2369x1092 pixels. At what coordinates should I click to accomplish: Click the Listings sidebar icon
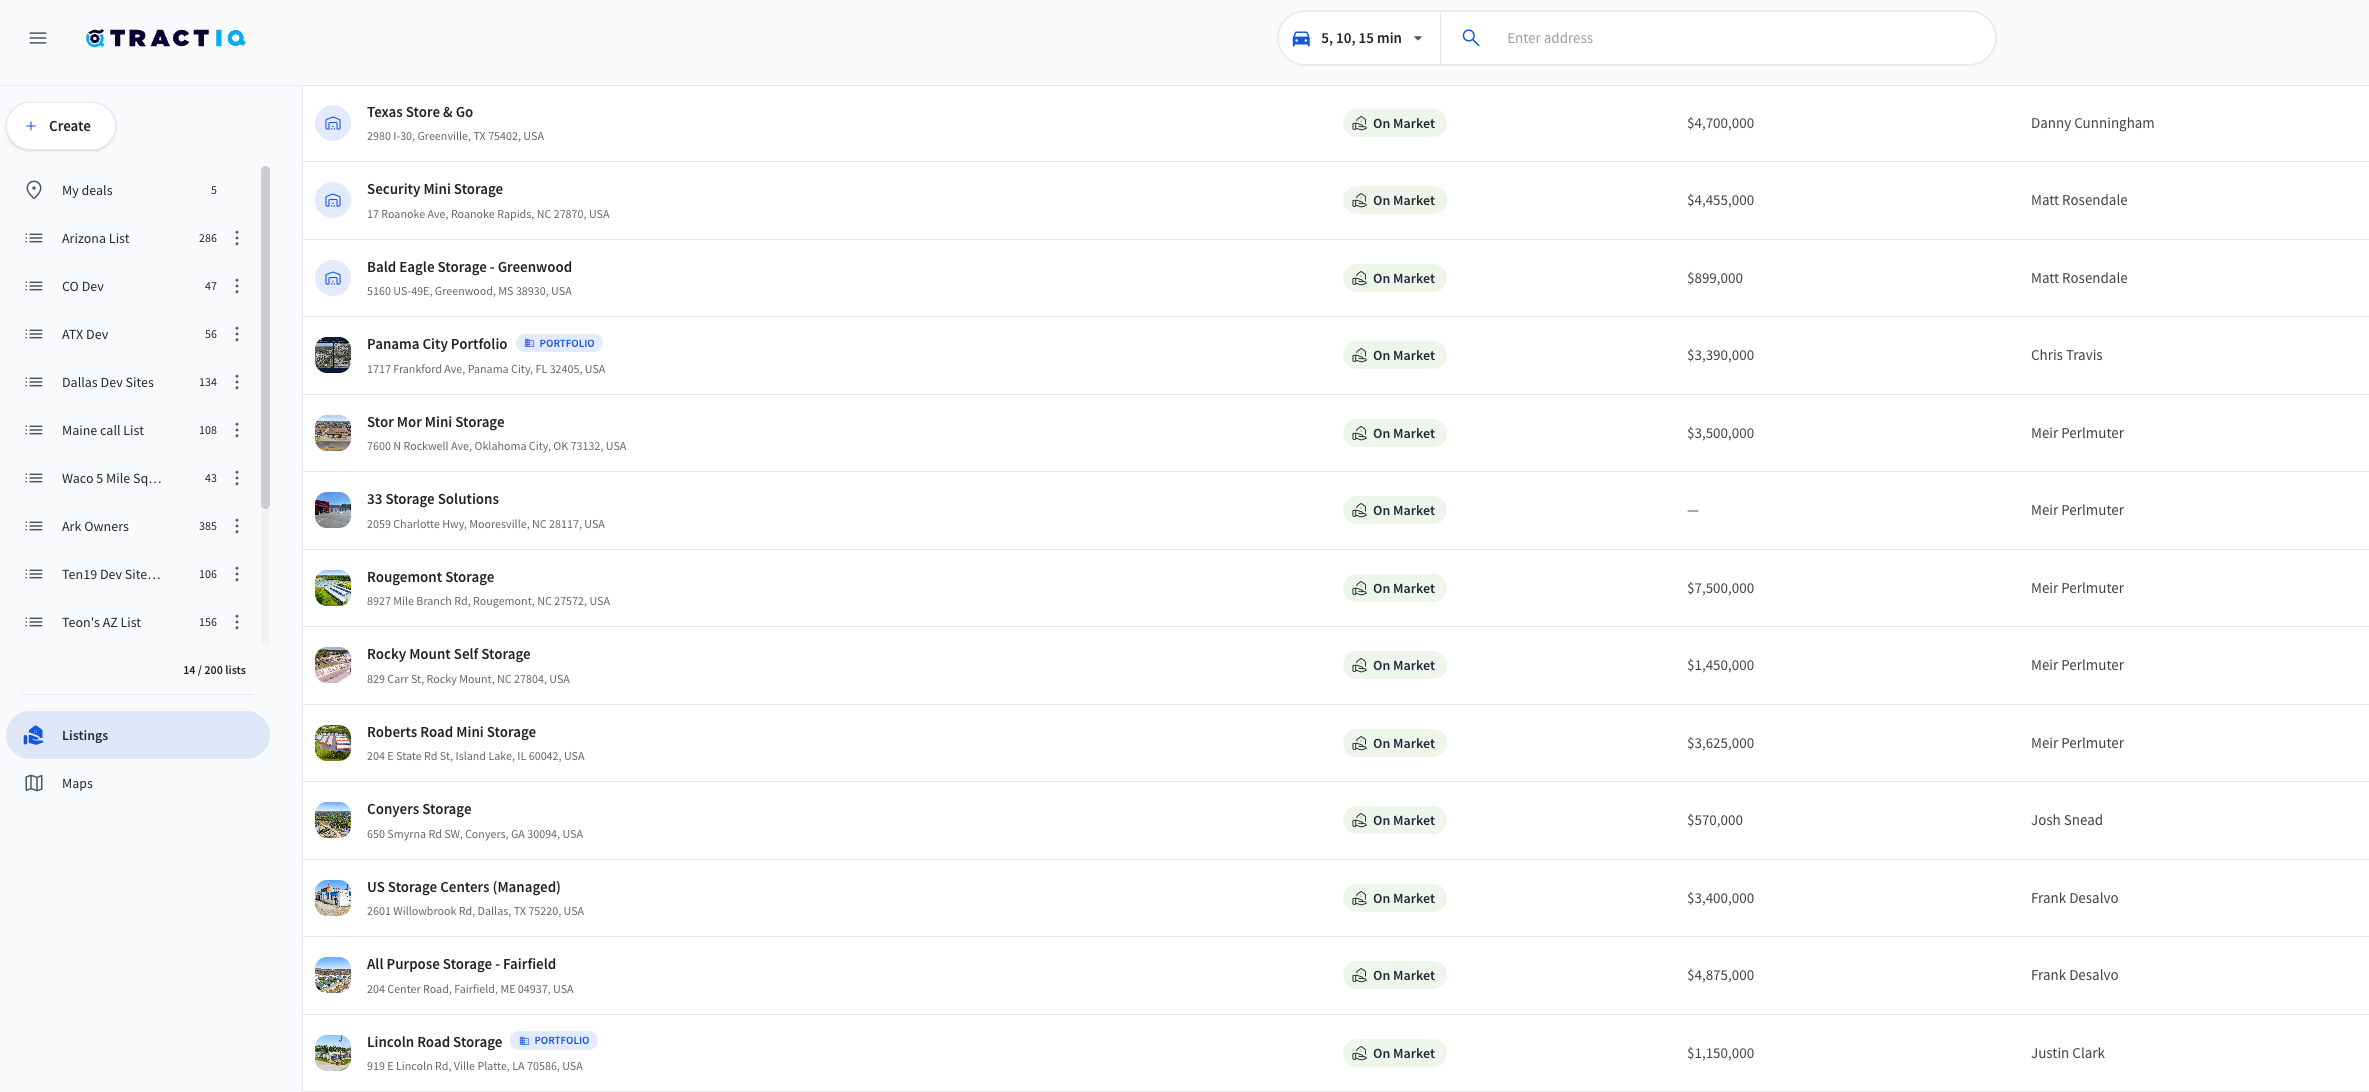click(34, 735)
